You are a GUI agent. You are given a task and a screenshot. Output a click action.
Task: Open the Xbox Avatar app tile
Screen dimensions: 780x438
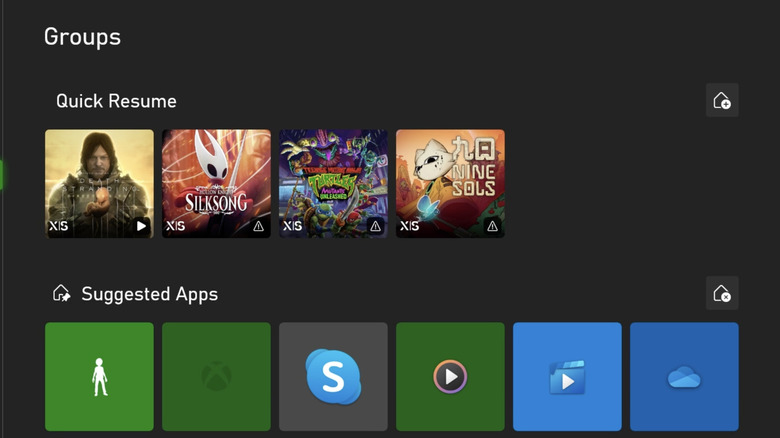[x=99, y=377]
